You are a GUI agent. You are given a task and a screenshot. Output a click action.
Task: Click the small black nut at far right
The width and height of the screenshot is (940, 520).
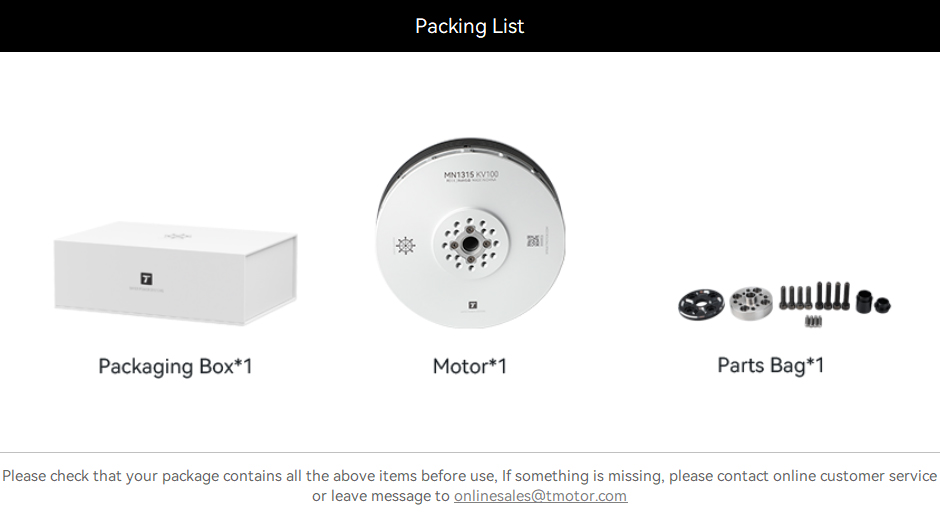tap(882, 304)
